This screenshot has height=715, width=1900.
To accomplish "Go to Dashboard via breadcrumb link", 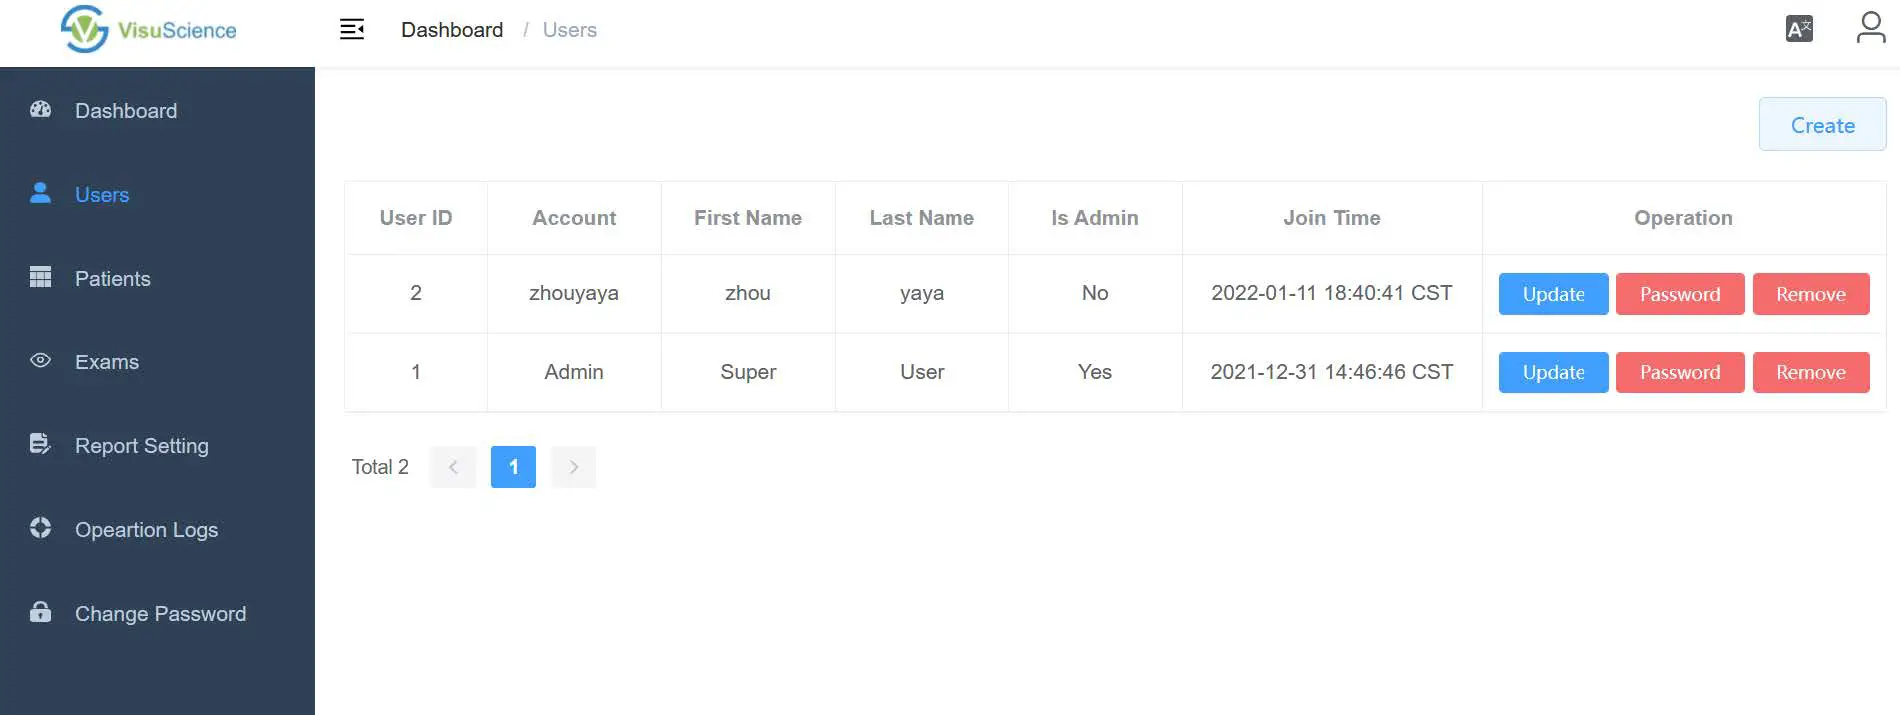I will pos(452,30).
